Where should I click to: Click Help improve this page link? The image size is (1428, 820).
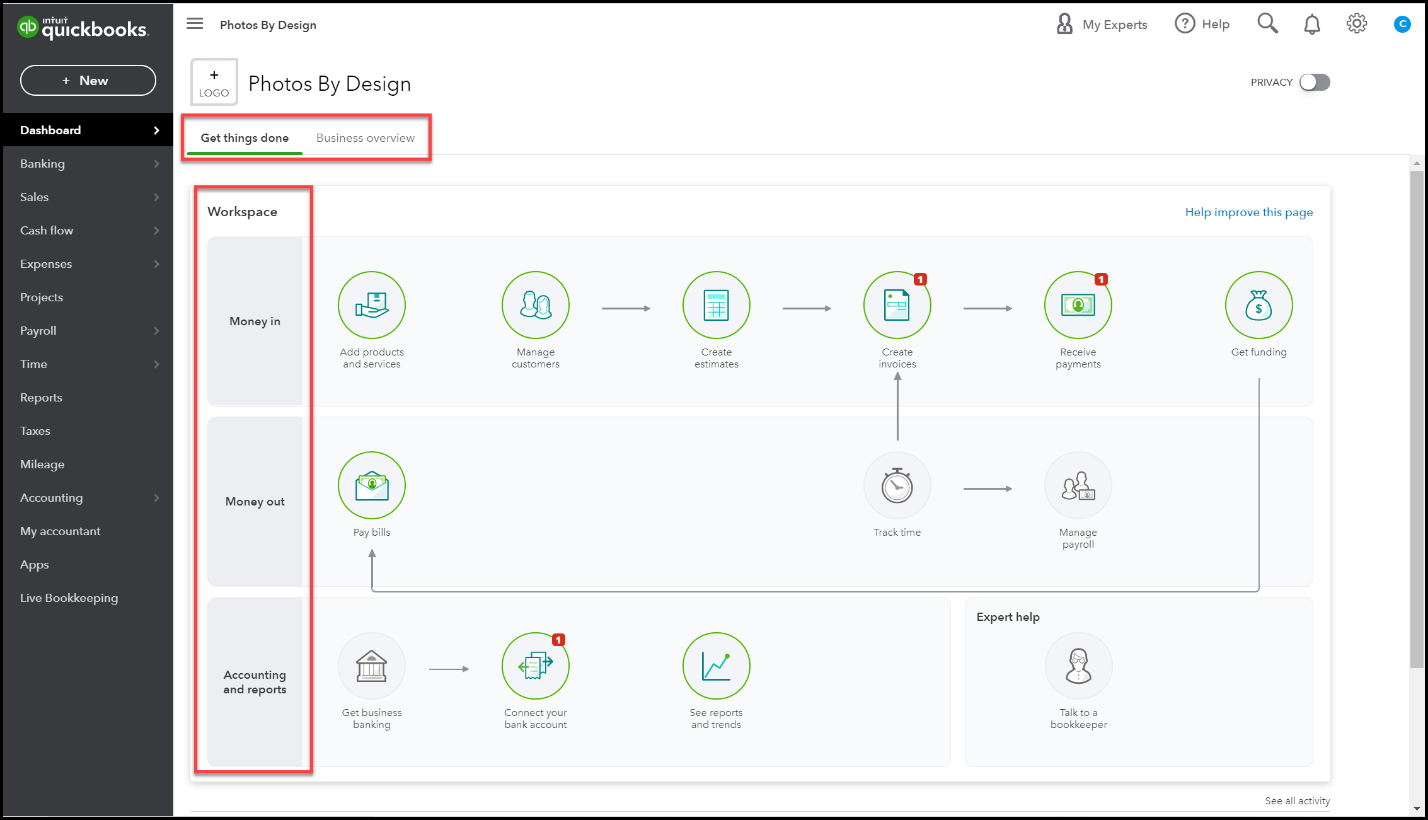(1249, 212)
